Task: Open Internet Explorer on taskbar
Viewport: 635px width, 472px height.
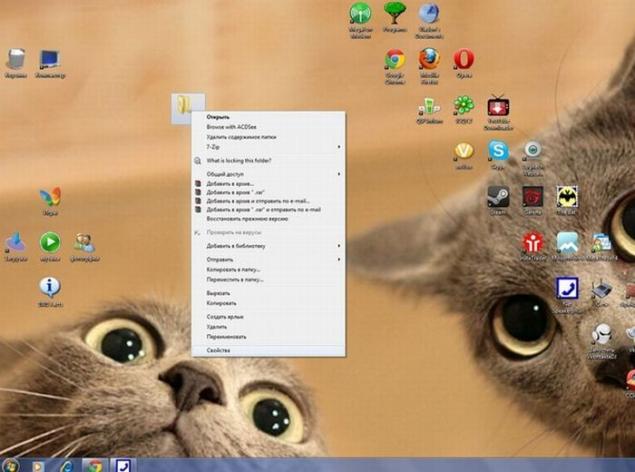Action: (67, 466)
